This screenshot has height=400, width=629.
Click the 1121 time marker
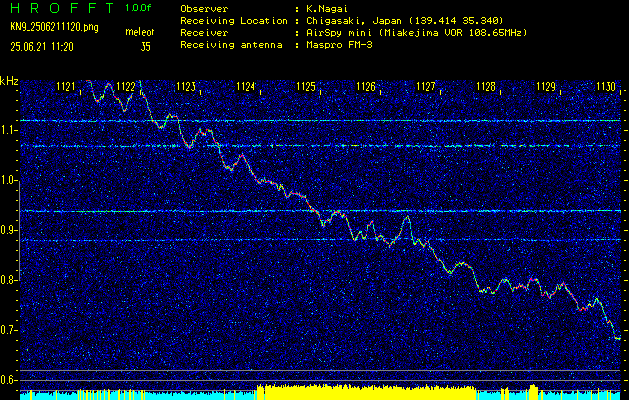[x=65, y=86]
